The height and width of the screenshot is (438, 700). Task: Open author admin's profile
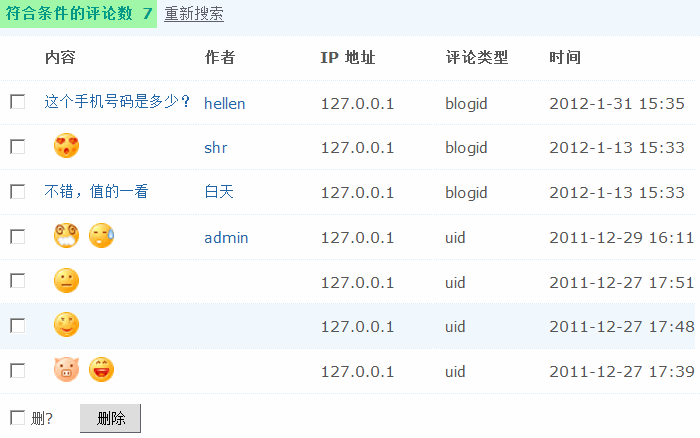(226, 238)
